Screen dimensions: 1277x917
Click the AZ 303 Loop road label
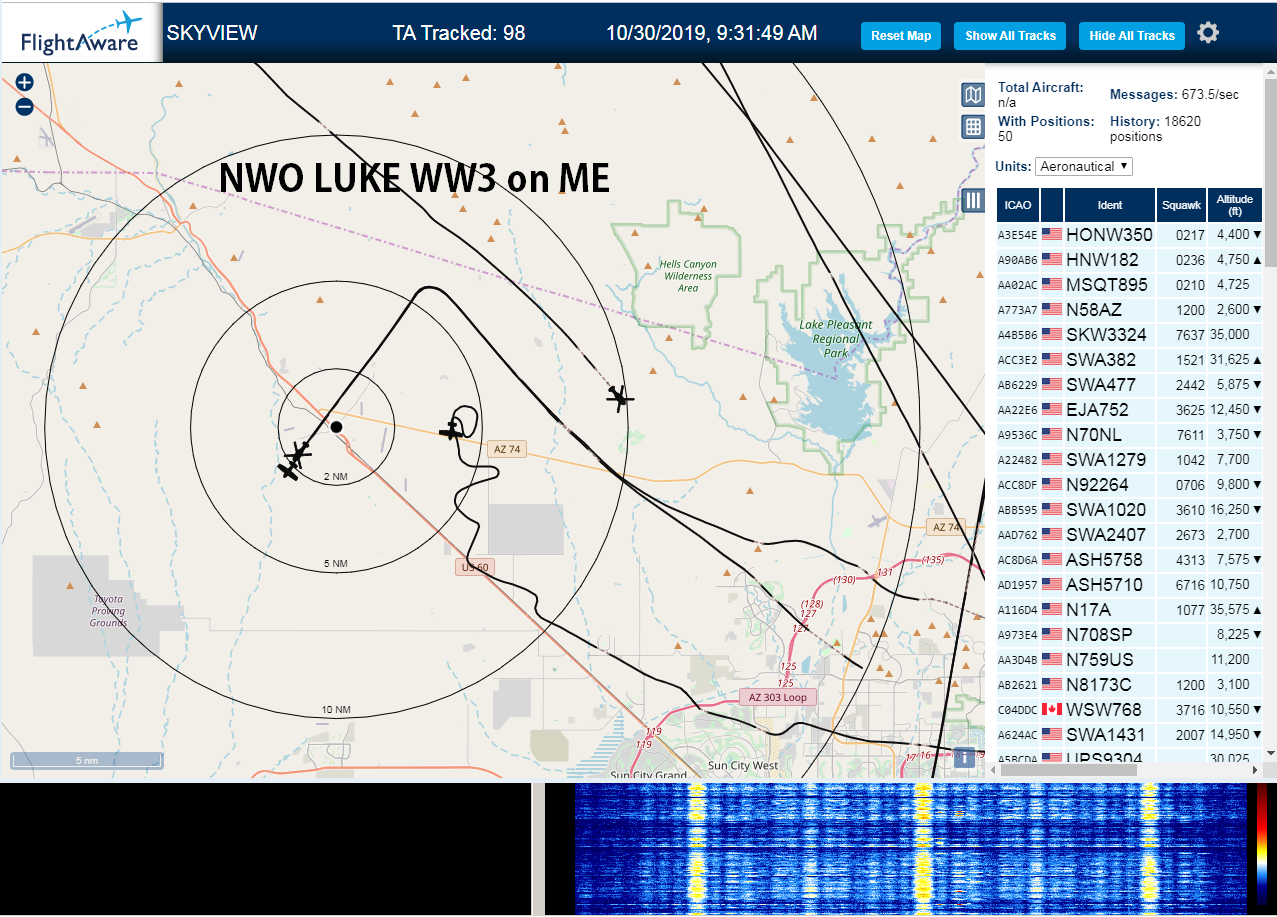[779, 697]
